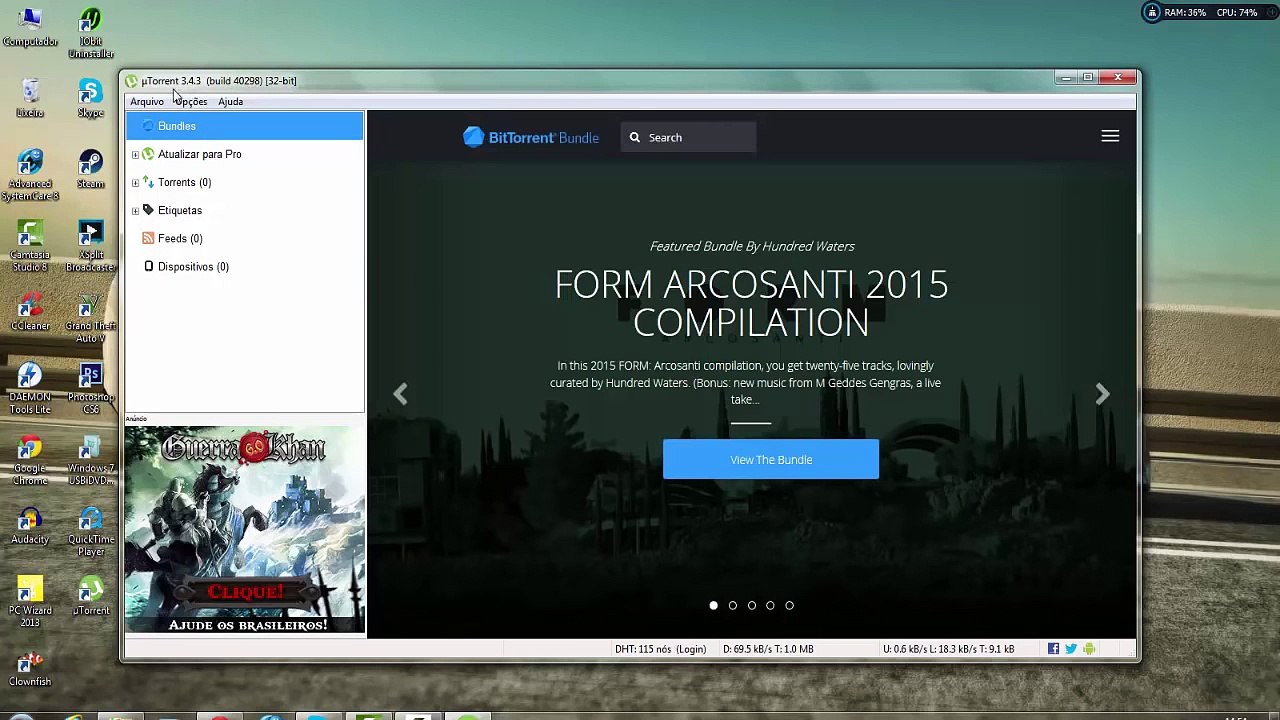The width and height of the screenshot is (1280, 720).
Task: Open IObit Uninstaller desktop icon
Action: coord(90,34)
